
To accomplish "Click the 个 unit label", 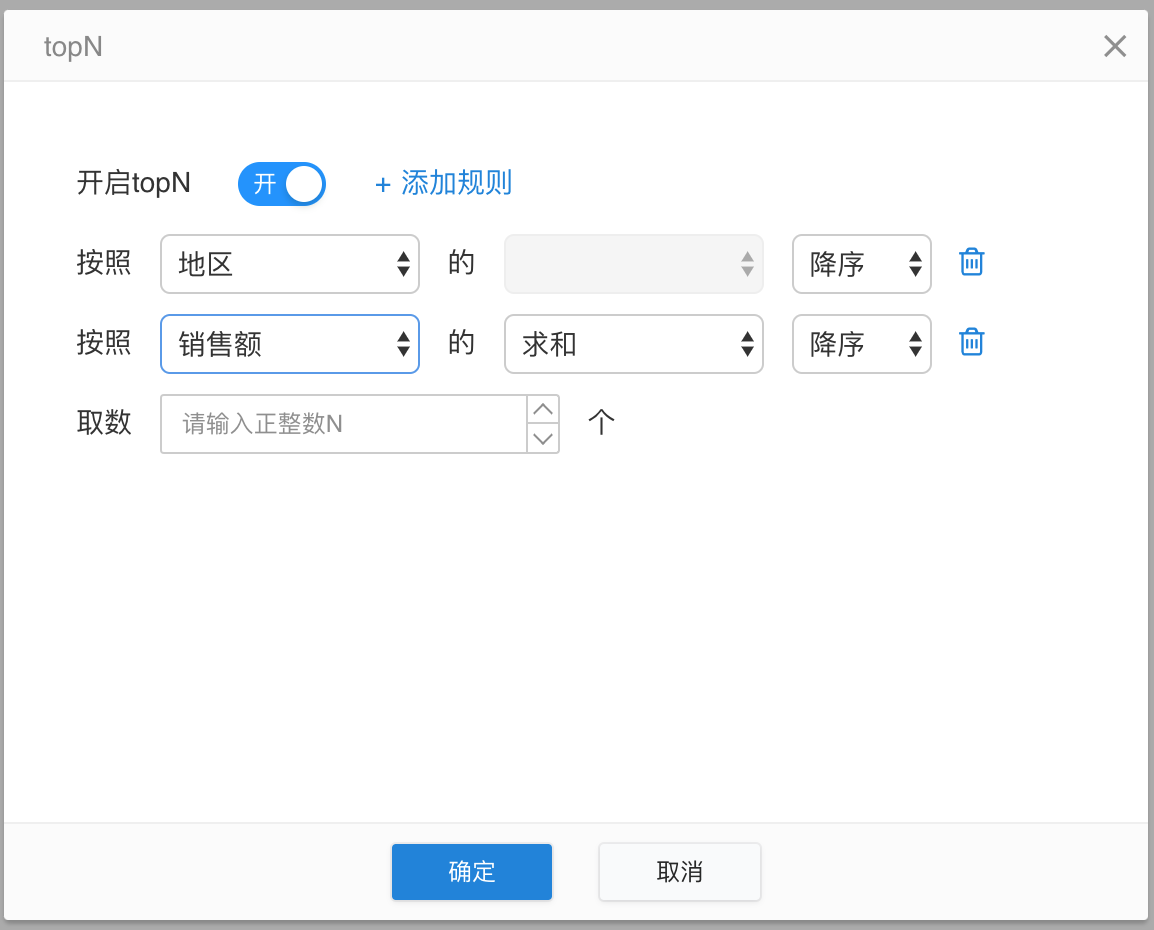I will point(601,422).
